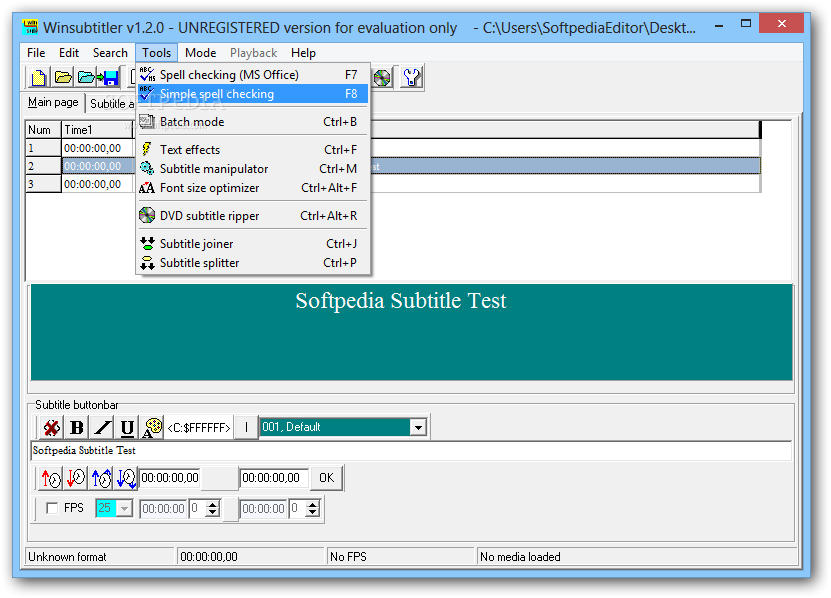The image size is (831, 598).
Task: Open the font color palette icon
Action: pos(152,428)
